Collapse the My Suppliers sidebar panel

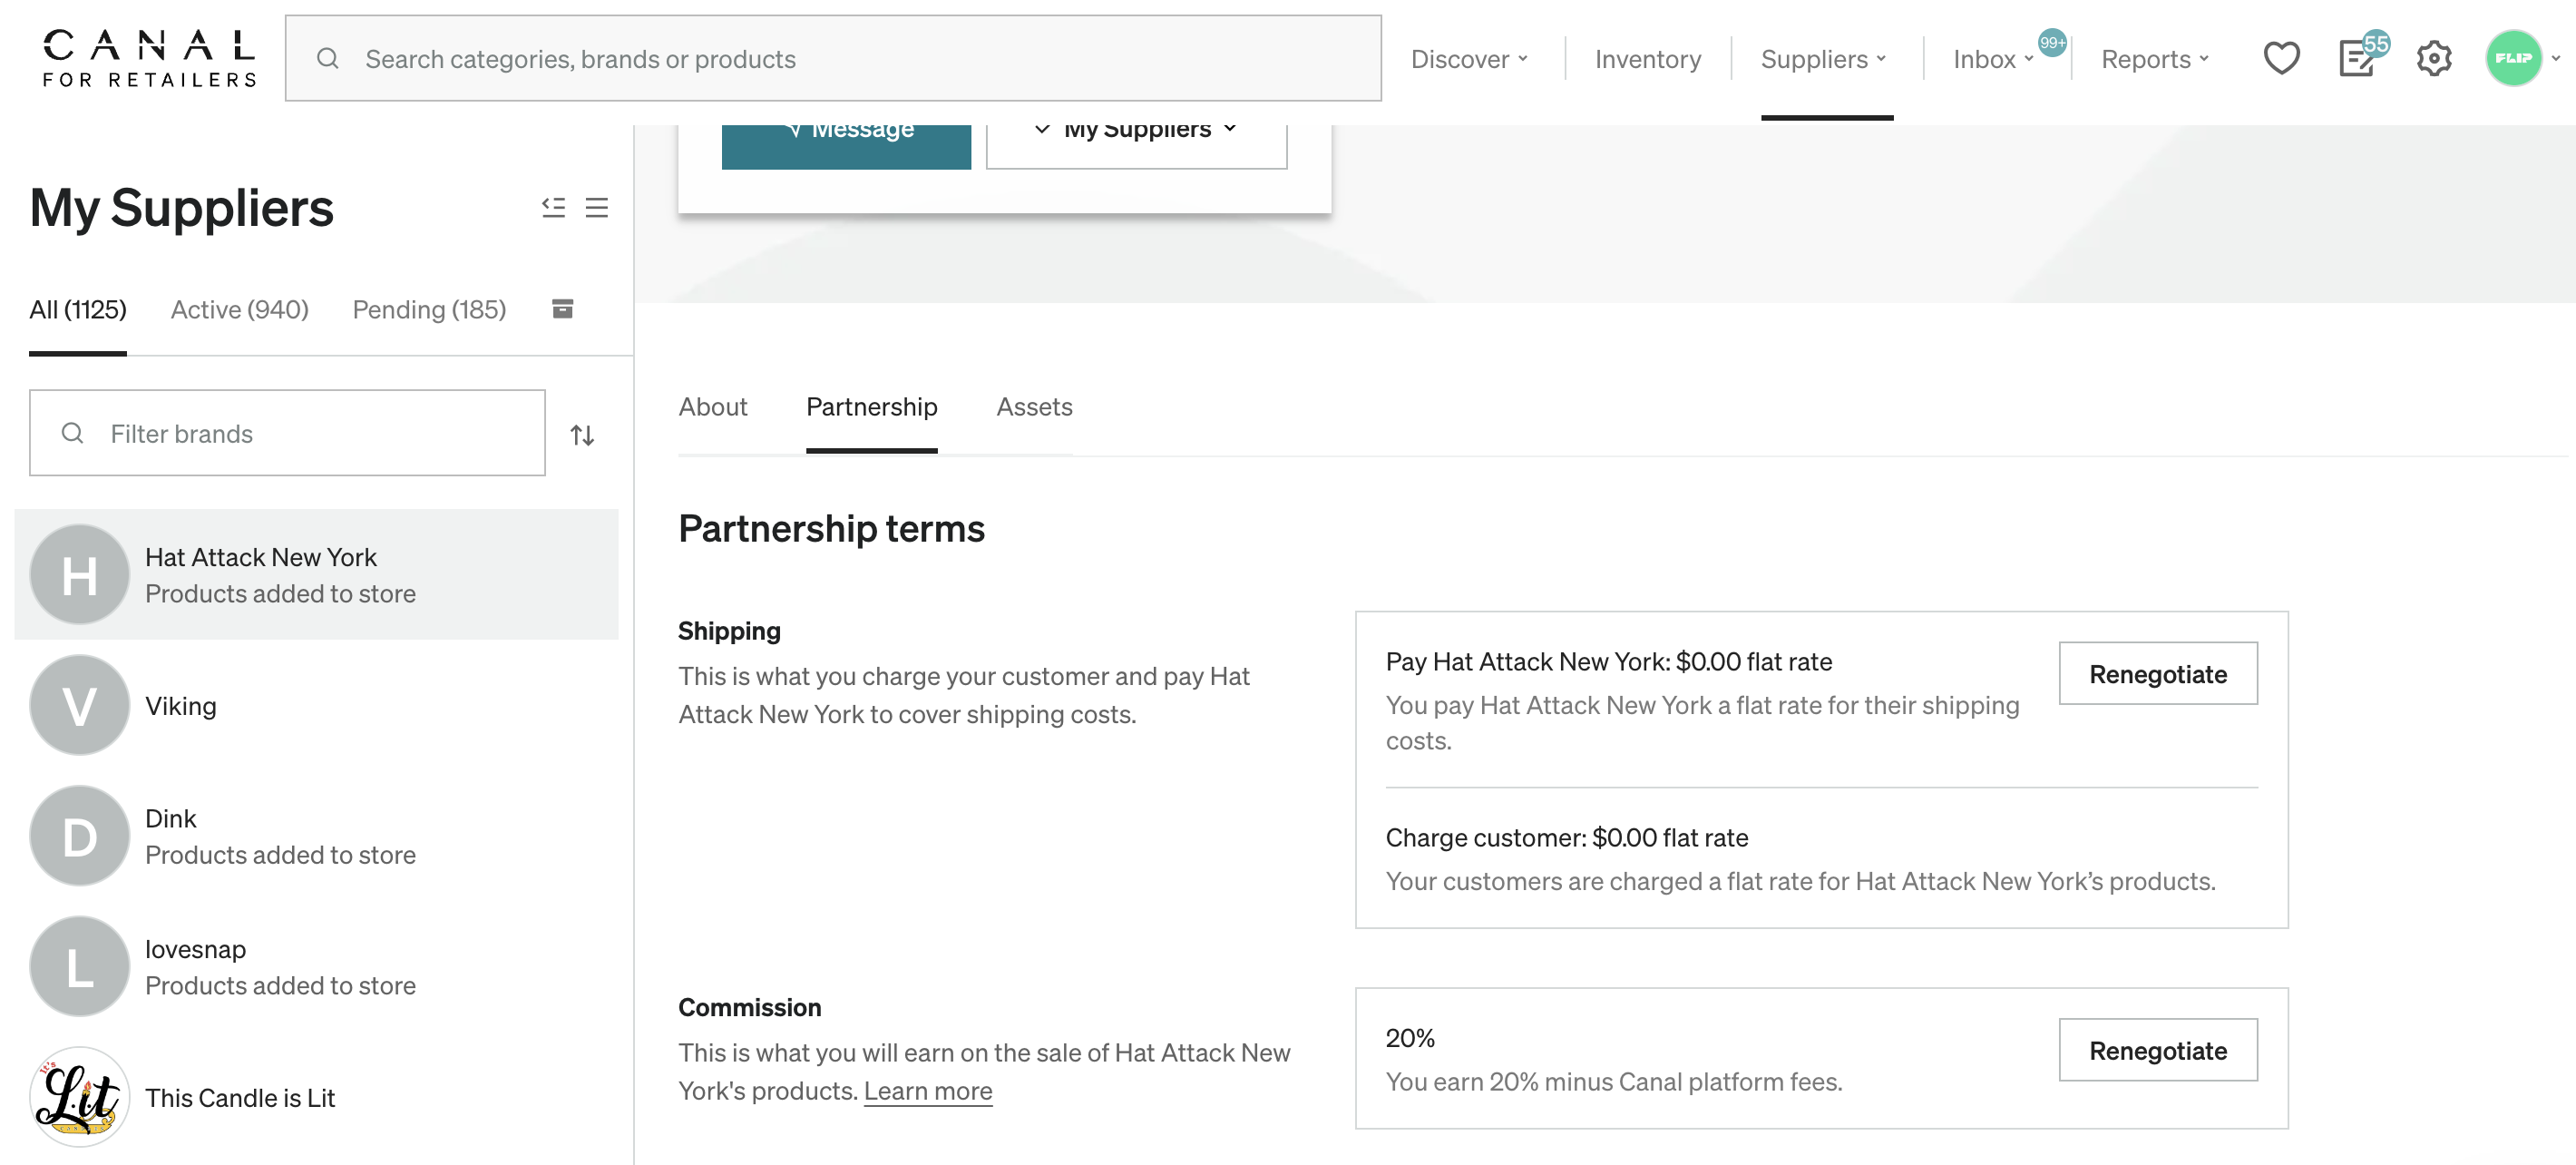[553, 207]
